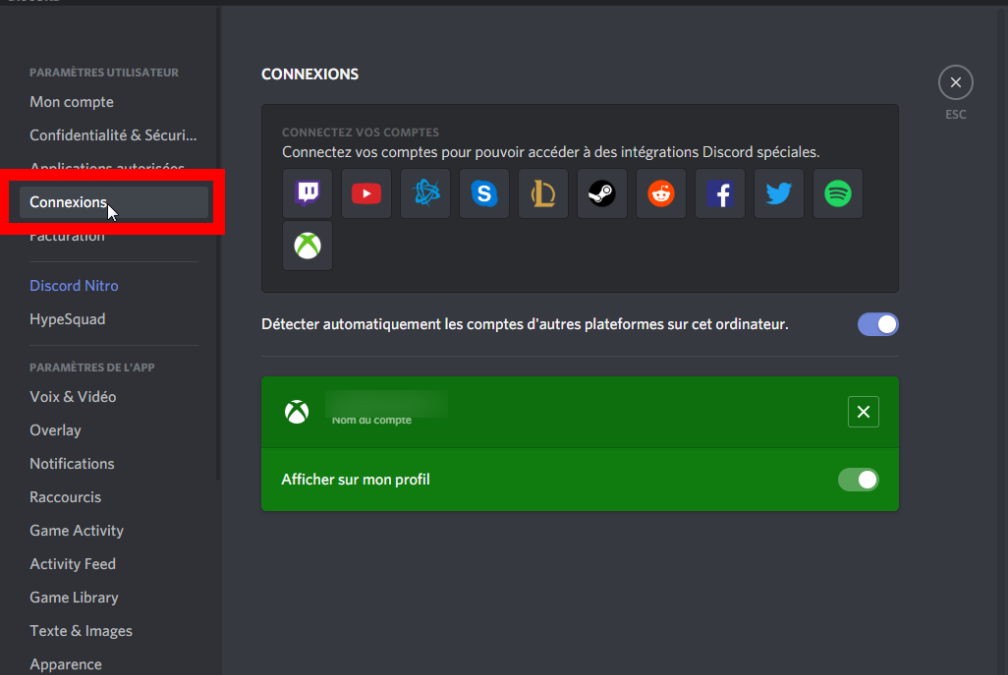Toggle off Afficher sur mon profil

pyautogui.click(x=858, y=480)
